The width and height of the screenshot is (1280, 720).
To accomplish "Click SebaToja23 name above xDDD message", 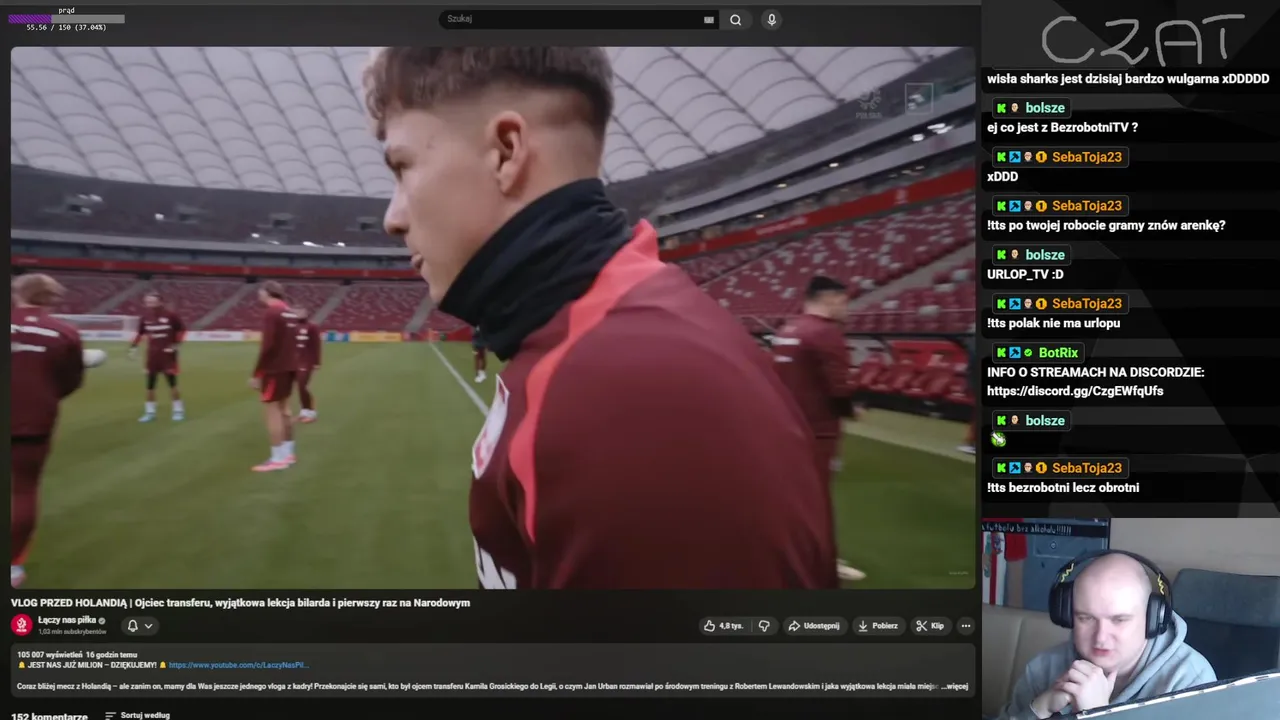I will [1087, 157].
